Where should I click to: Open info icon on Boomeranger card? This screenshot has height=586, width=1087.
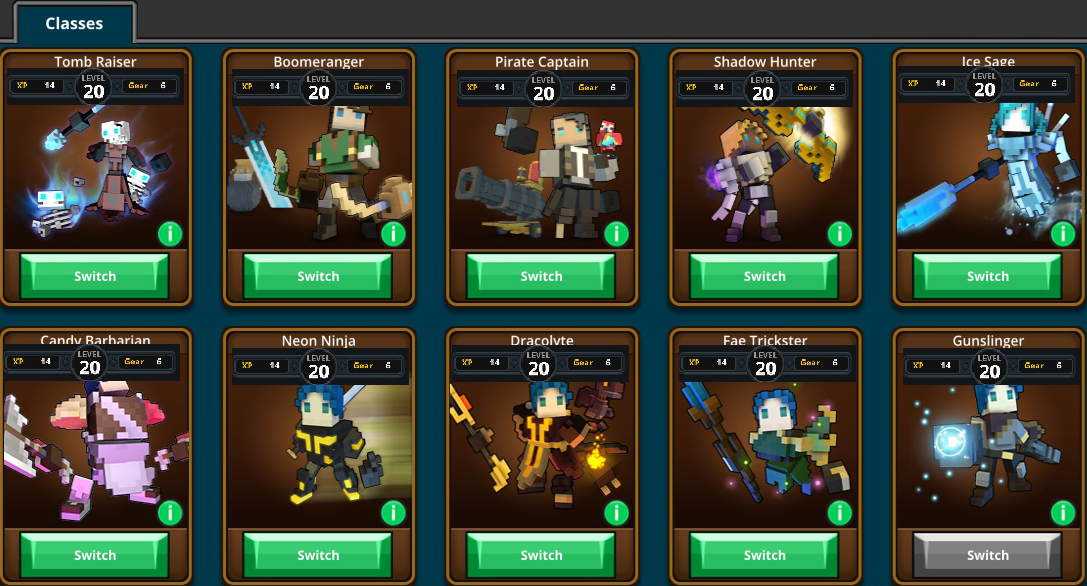point(393,234)
